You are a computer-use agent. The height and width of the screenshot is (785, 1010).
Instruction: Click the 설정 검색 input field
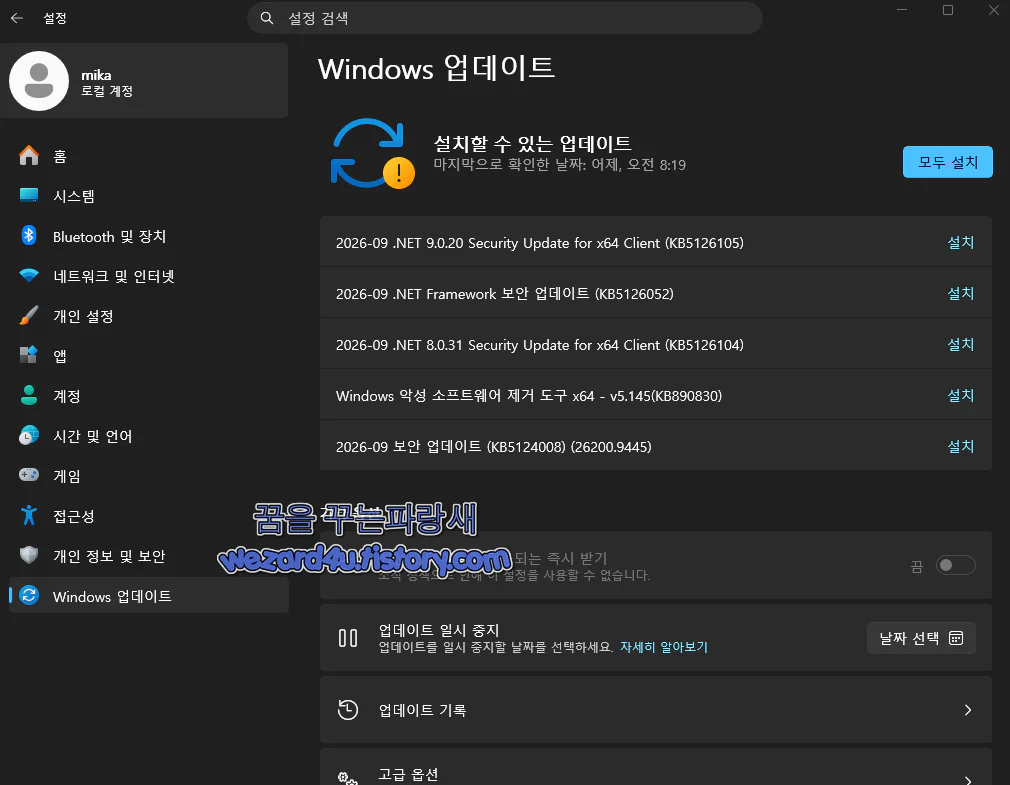[x=505, y=18]
